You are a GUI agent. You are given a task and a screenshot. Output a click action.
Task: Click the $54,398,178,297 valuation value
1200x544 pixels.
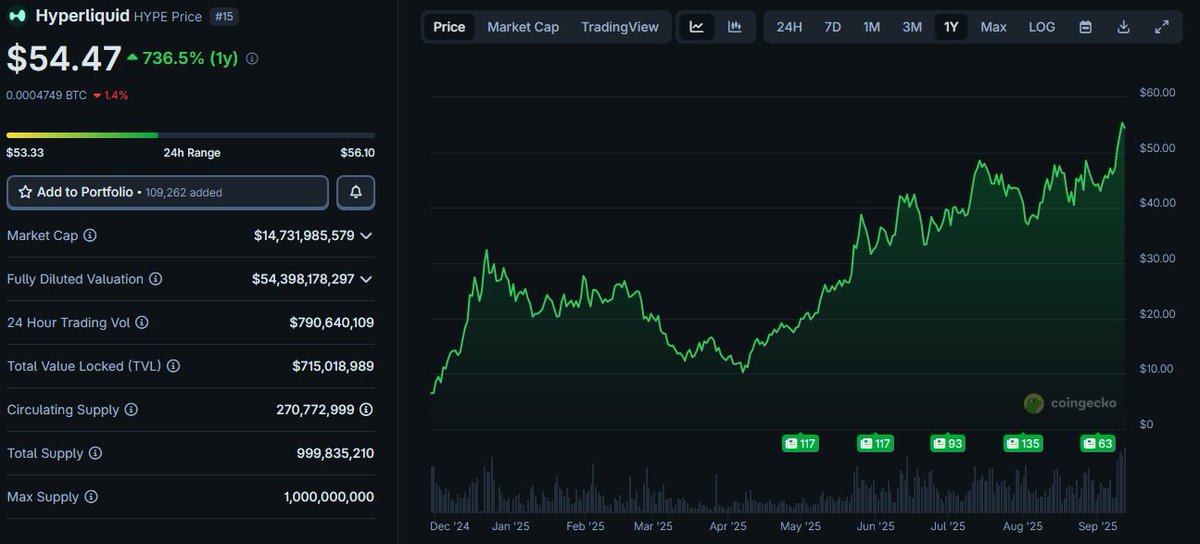click(x=303, y=279)
